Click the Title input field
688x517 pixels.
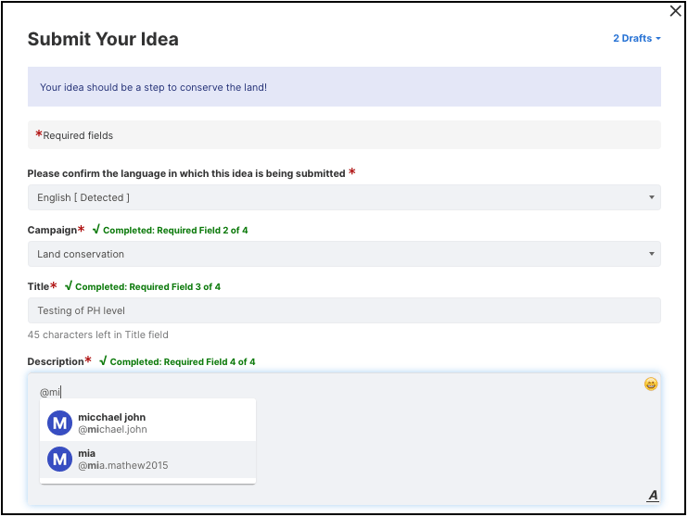tap(344, 311)
